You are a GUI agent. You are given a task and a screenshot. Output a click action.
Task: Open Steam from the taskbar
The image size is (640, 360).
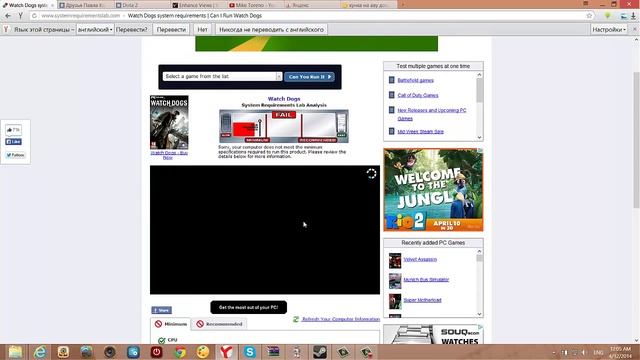[320, 352]
